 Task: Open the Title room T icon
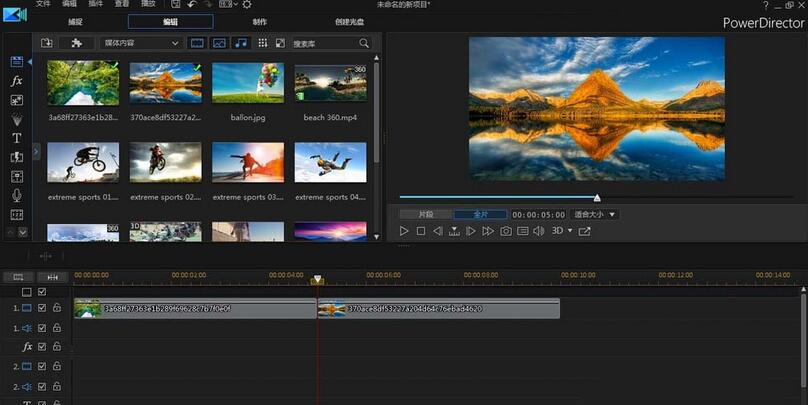click(x=17, y=138)
